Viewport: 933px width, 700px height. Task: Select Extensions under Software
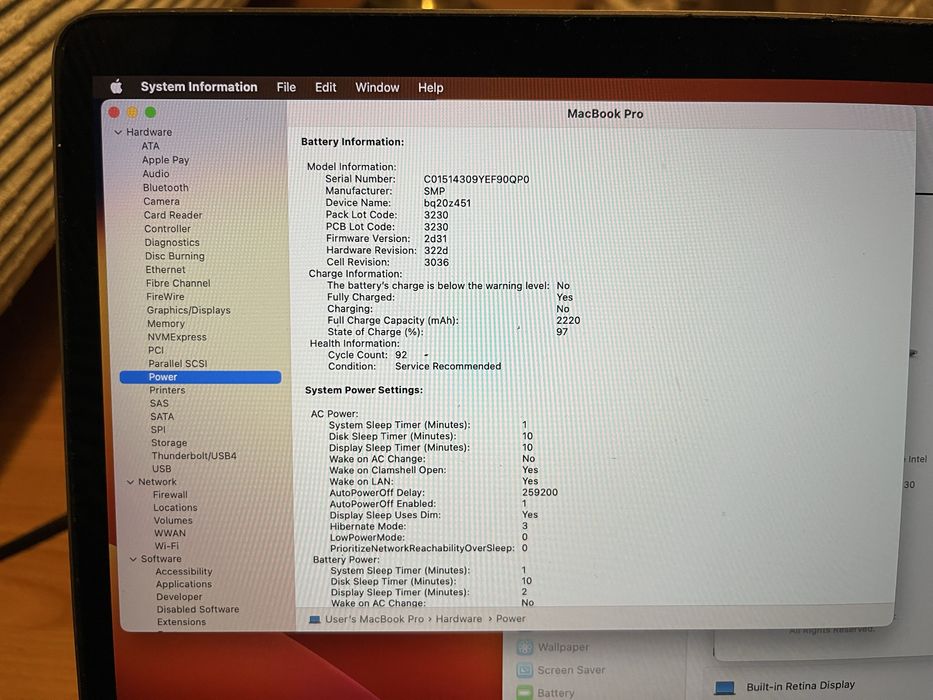pos(181,622)
